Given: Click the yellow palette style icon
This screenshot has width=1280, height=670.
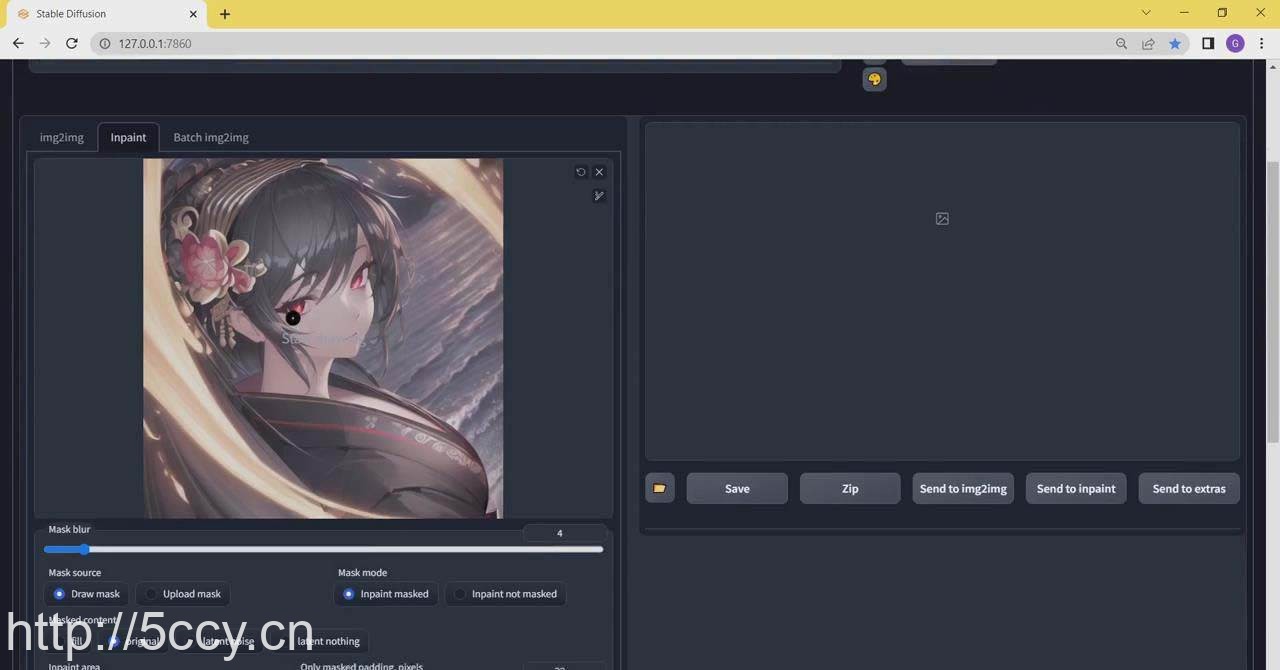Looking at the screenshot, I should click(874, 80).
